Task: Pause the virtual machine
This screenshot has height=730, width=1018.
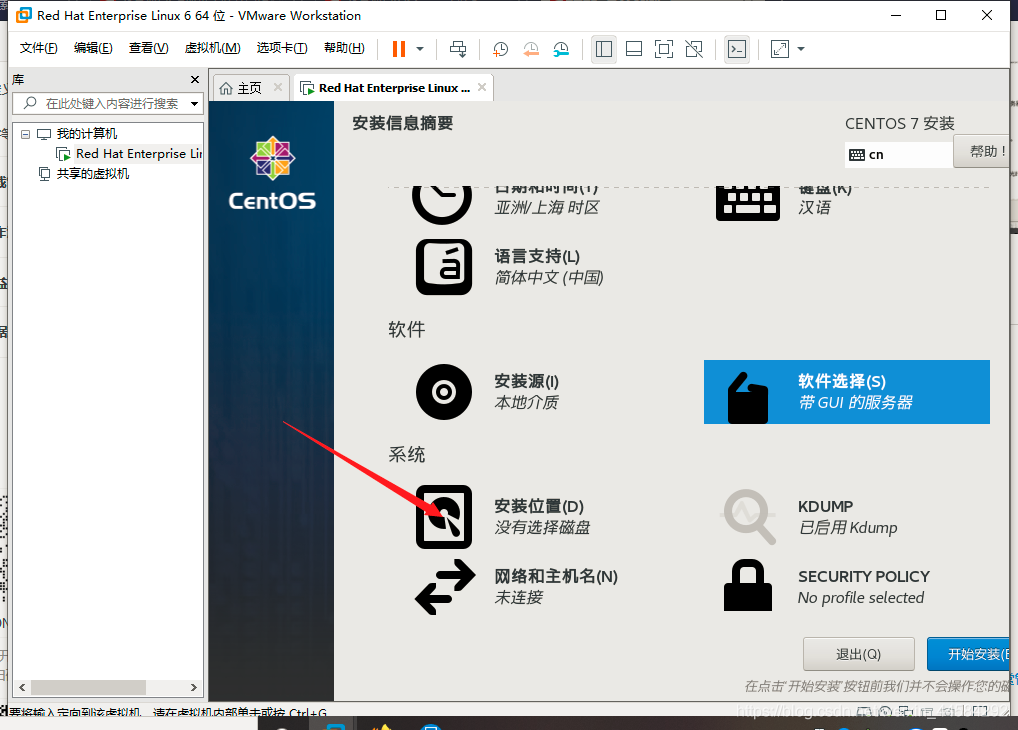Action: (399, 49)
